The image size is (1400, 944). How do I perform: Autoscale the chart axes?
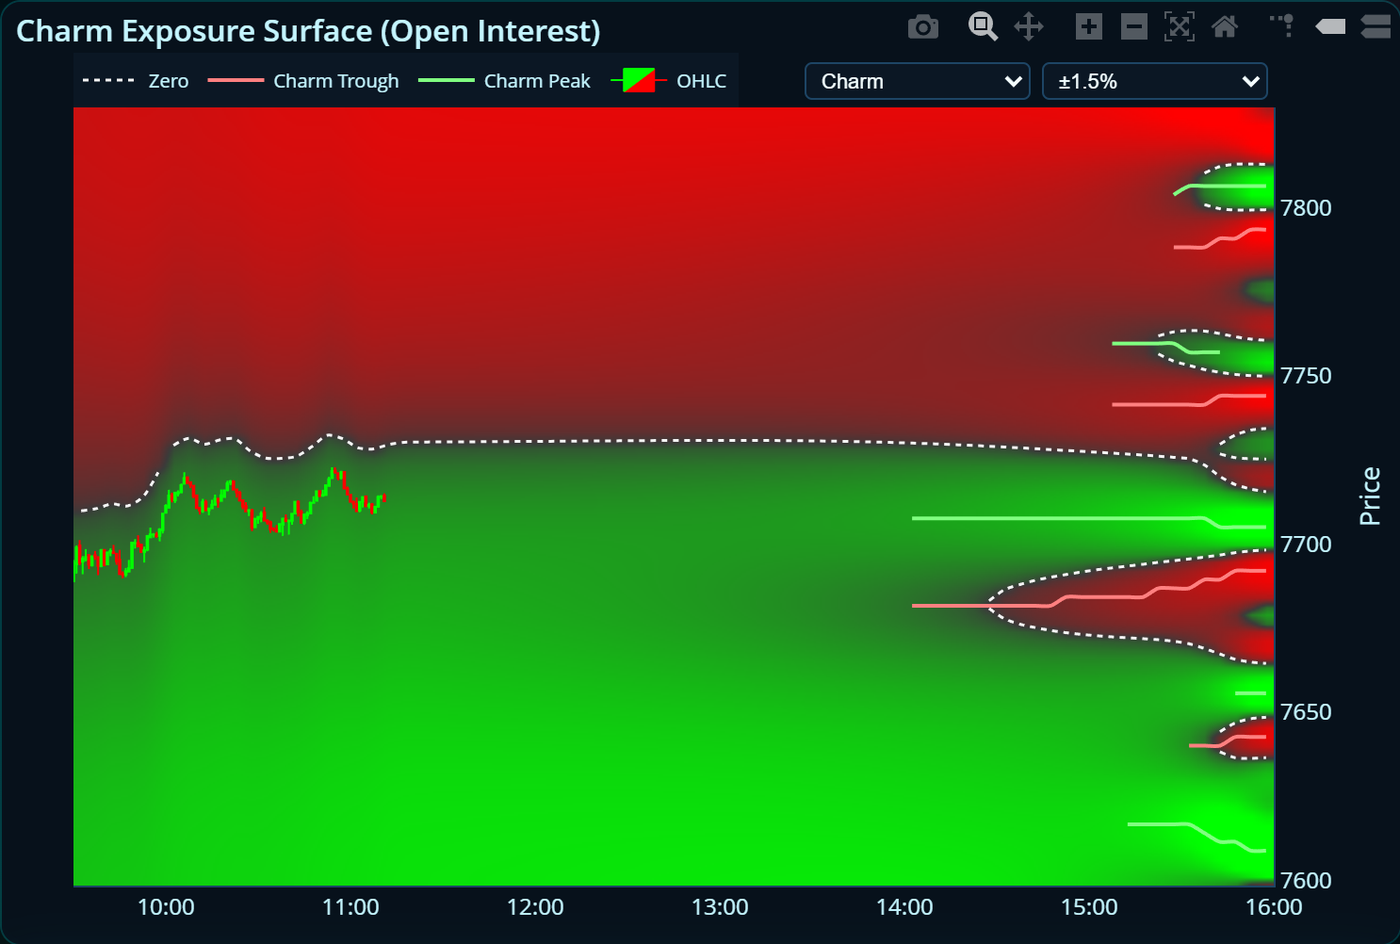click(x=1180, y=27)
